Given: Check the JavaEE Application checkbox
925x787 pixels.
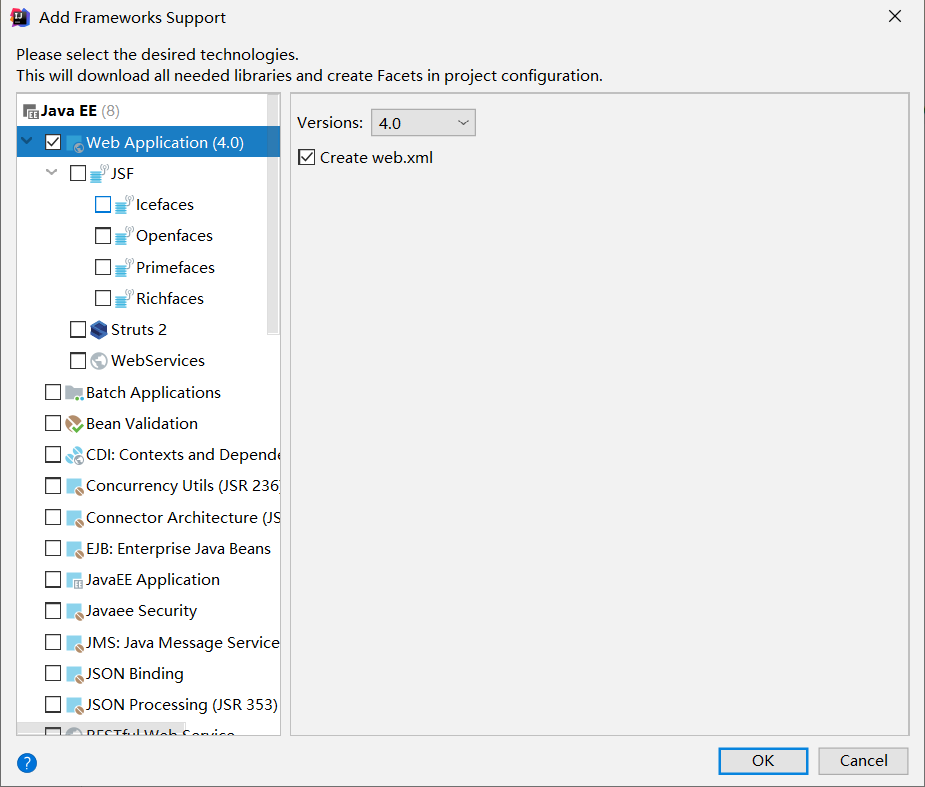Looking at the screenshot, I should click(53, 579).
